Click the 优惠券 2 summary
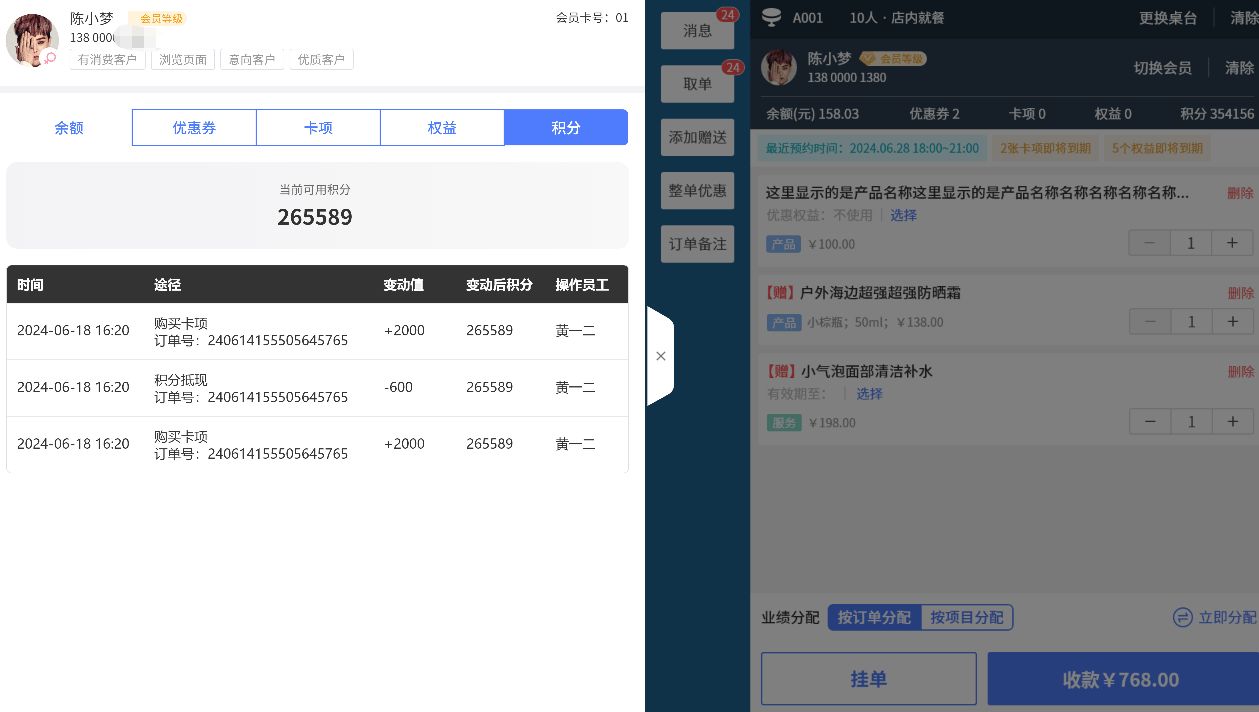 [934, 114]
